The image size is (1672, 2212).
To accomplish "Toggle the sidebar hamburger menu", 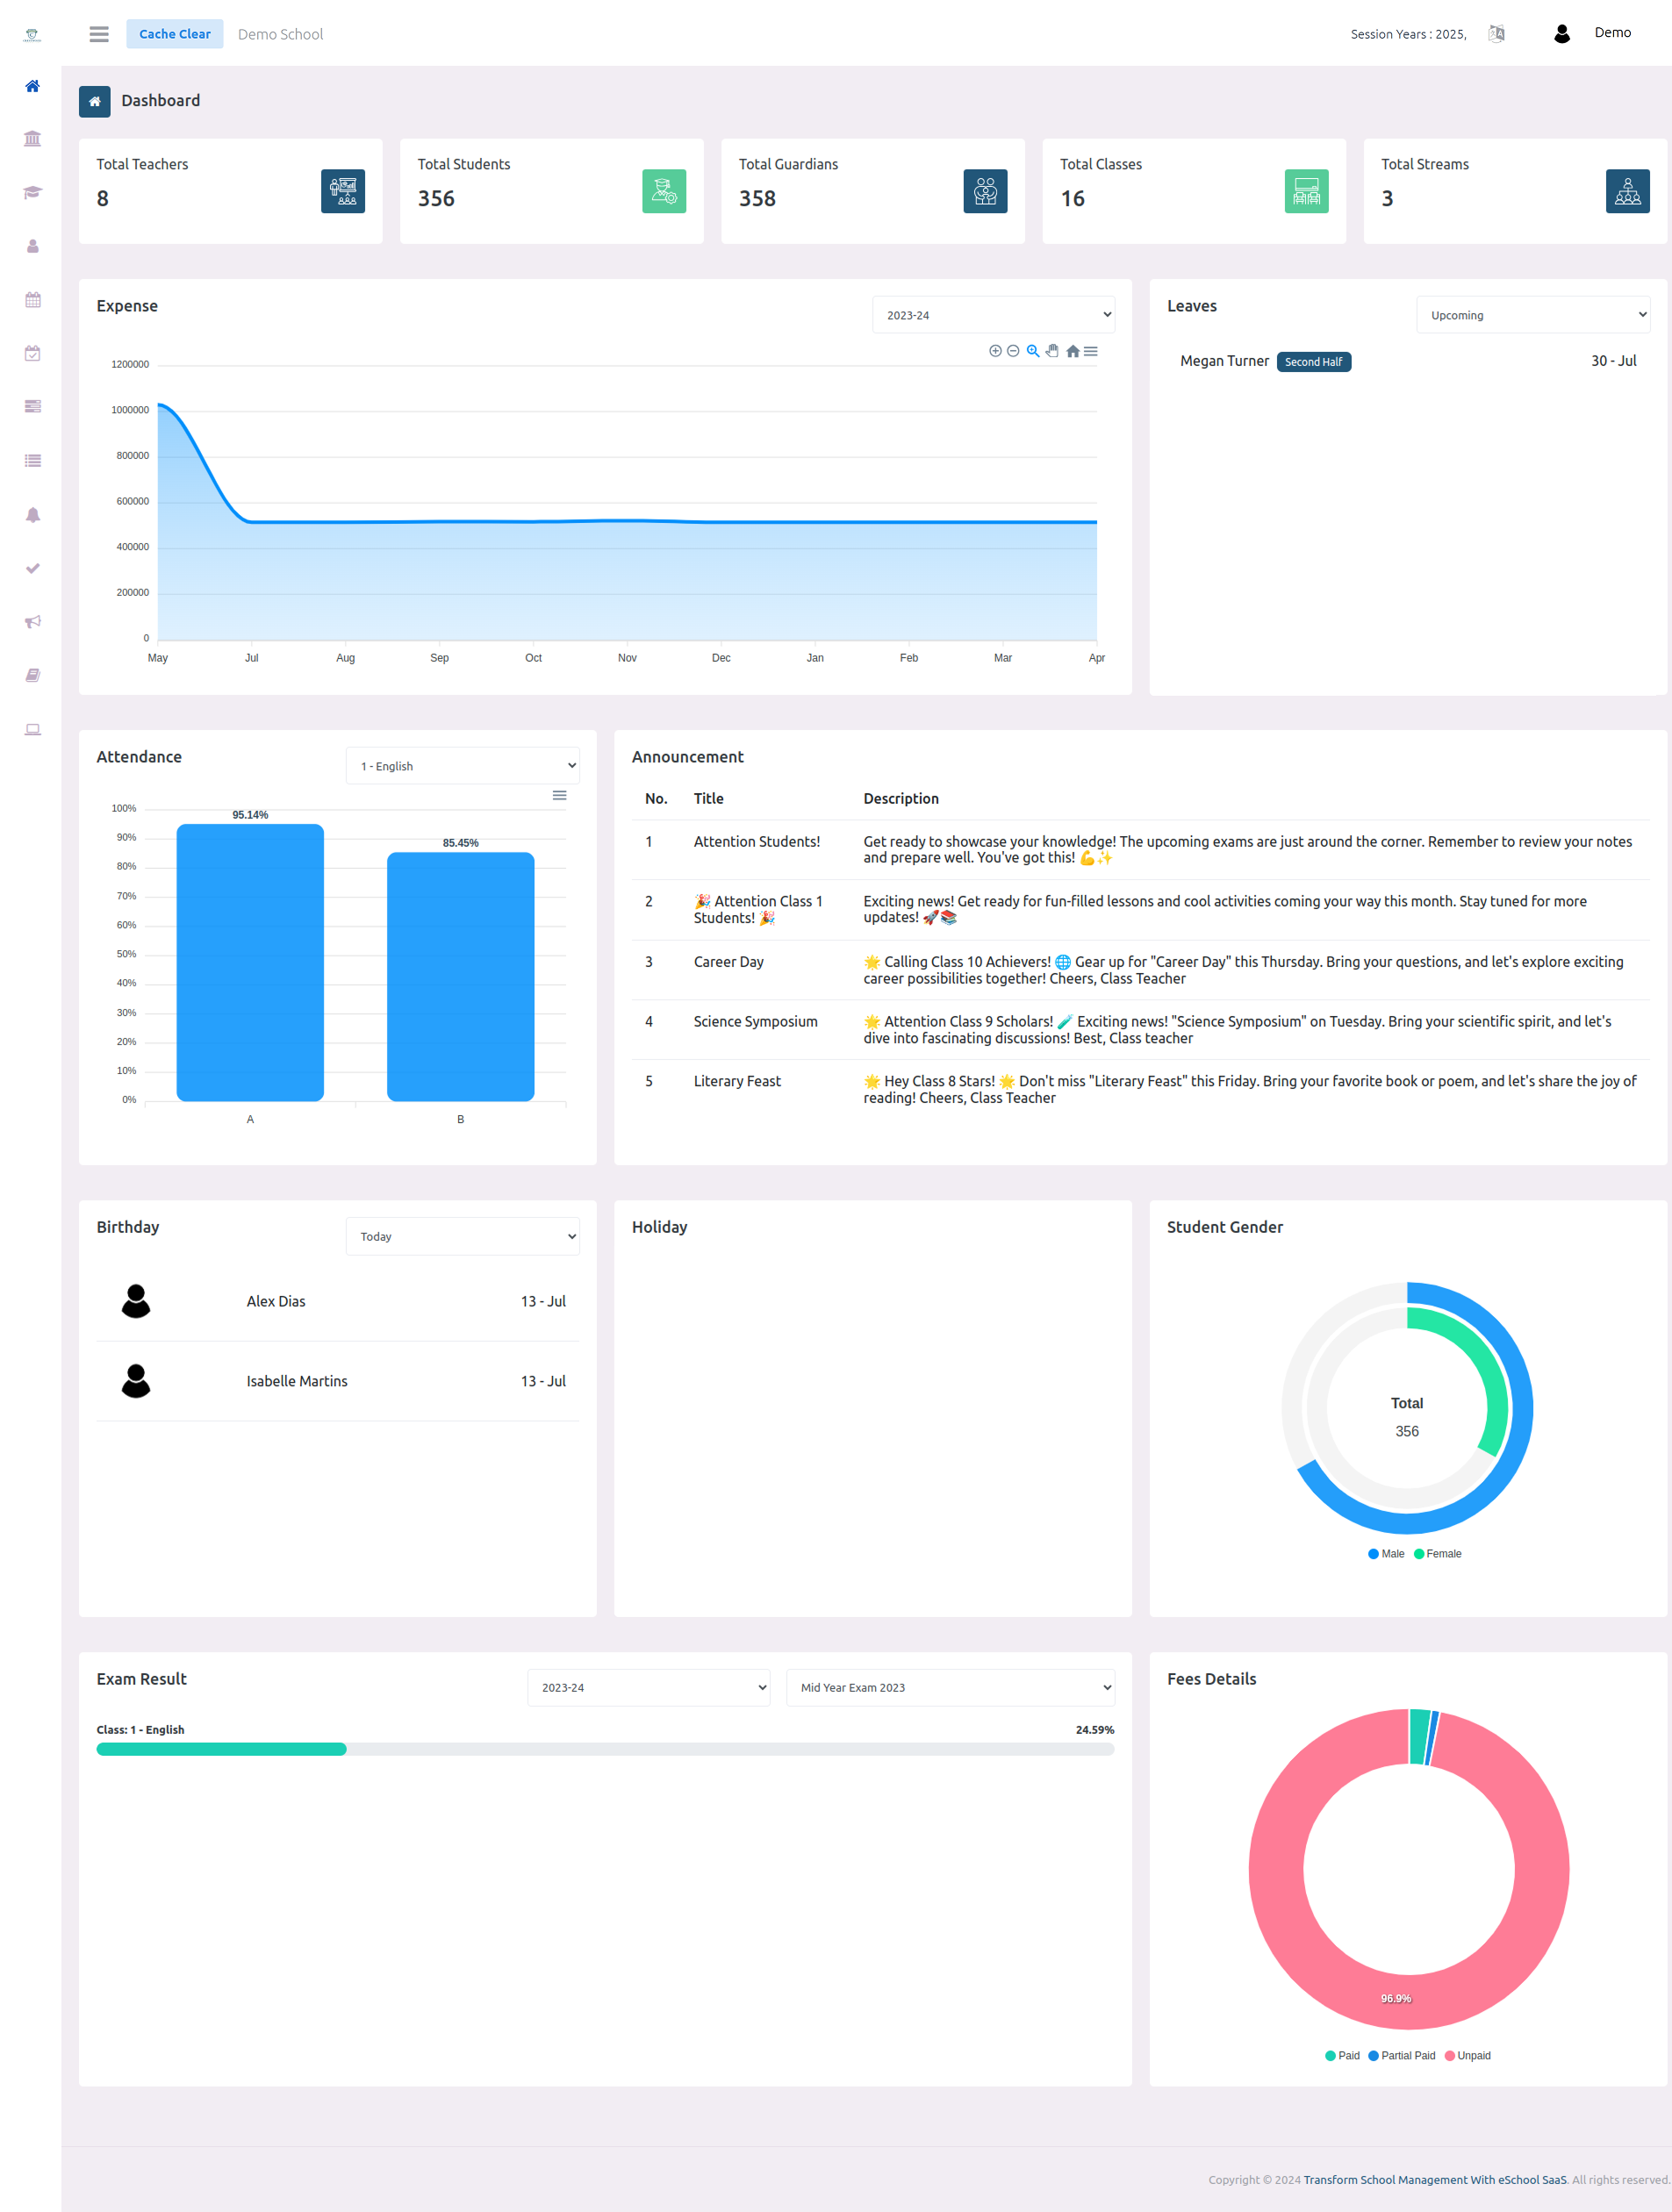I will pyautogui.click(x=99, y=34).
